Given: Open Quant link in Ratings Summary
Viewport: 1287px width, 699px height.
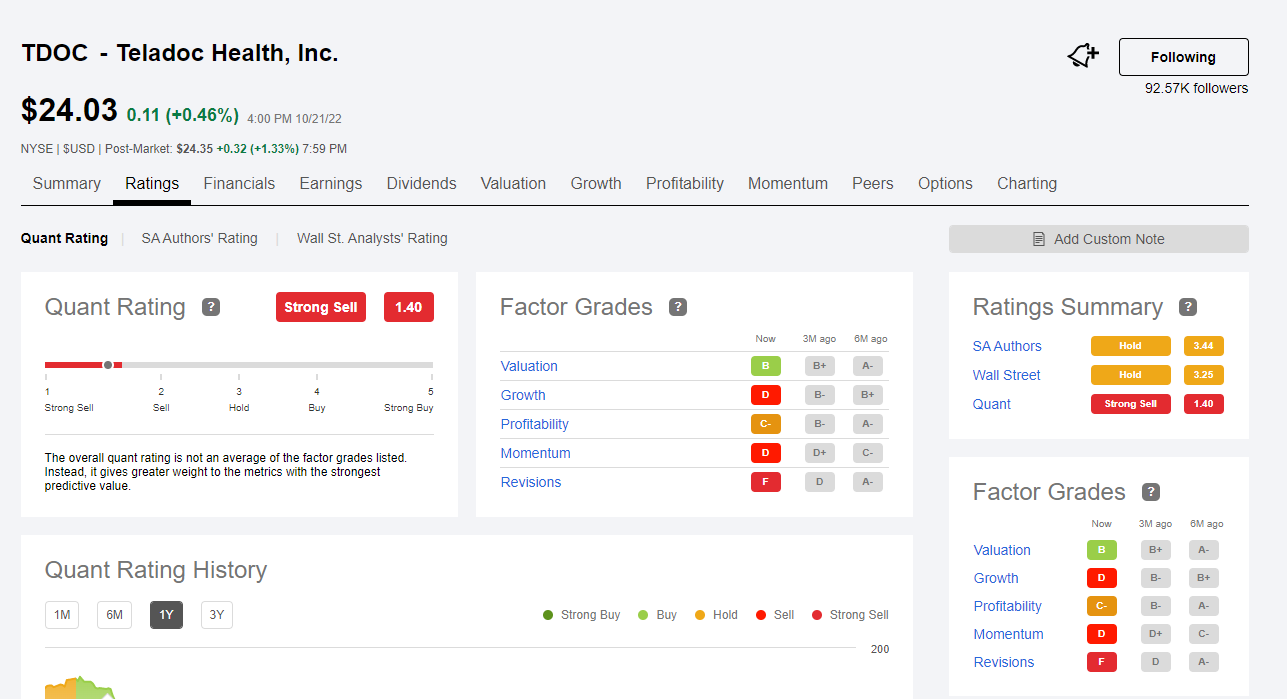Looking at the screenshot, I should coord(992,404).
